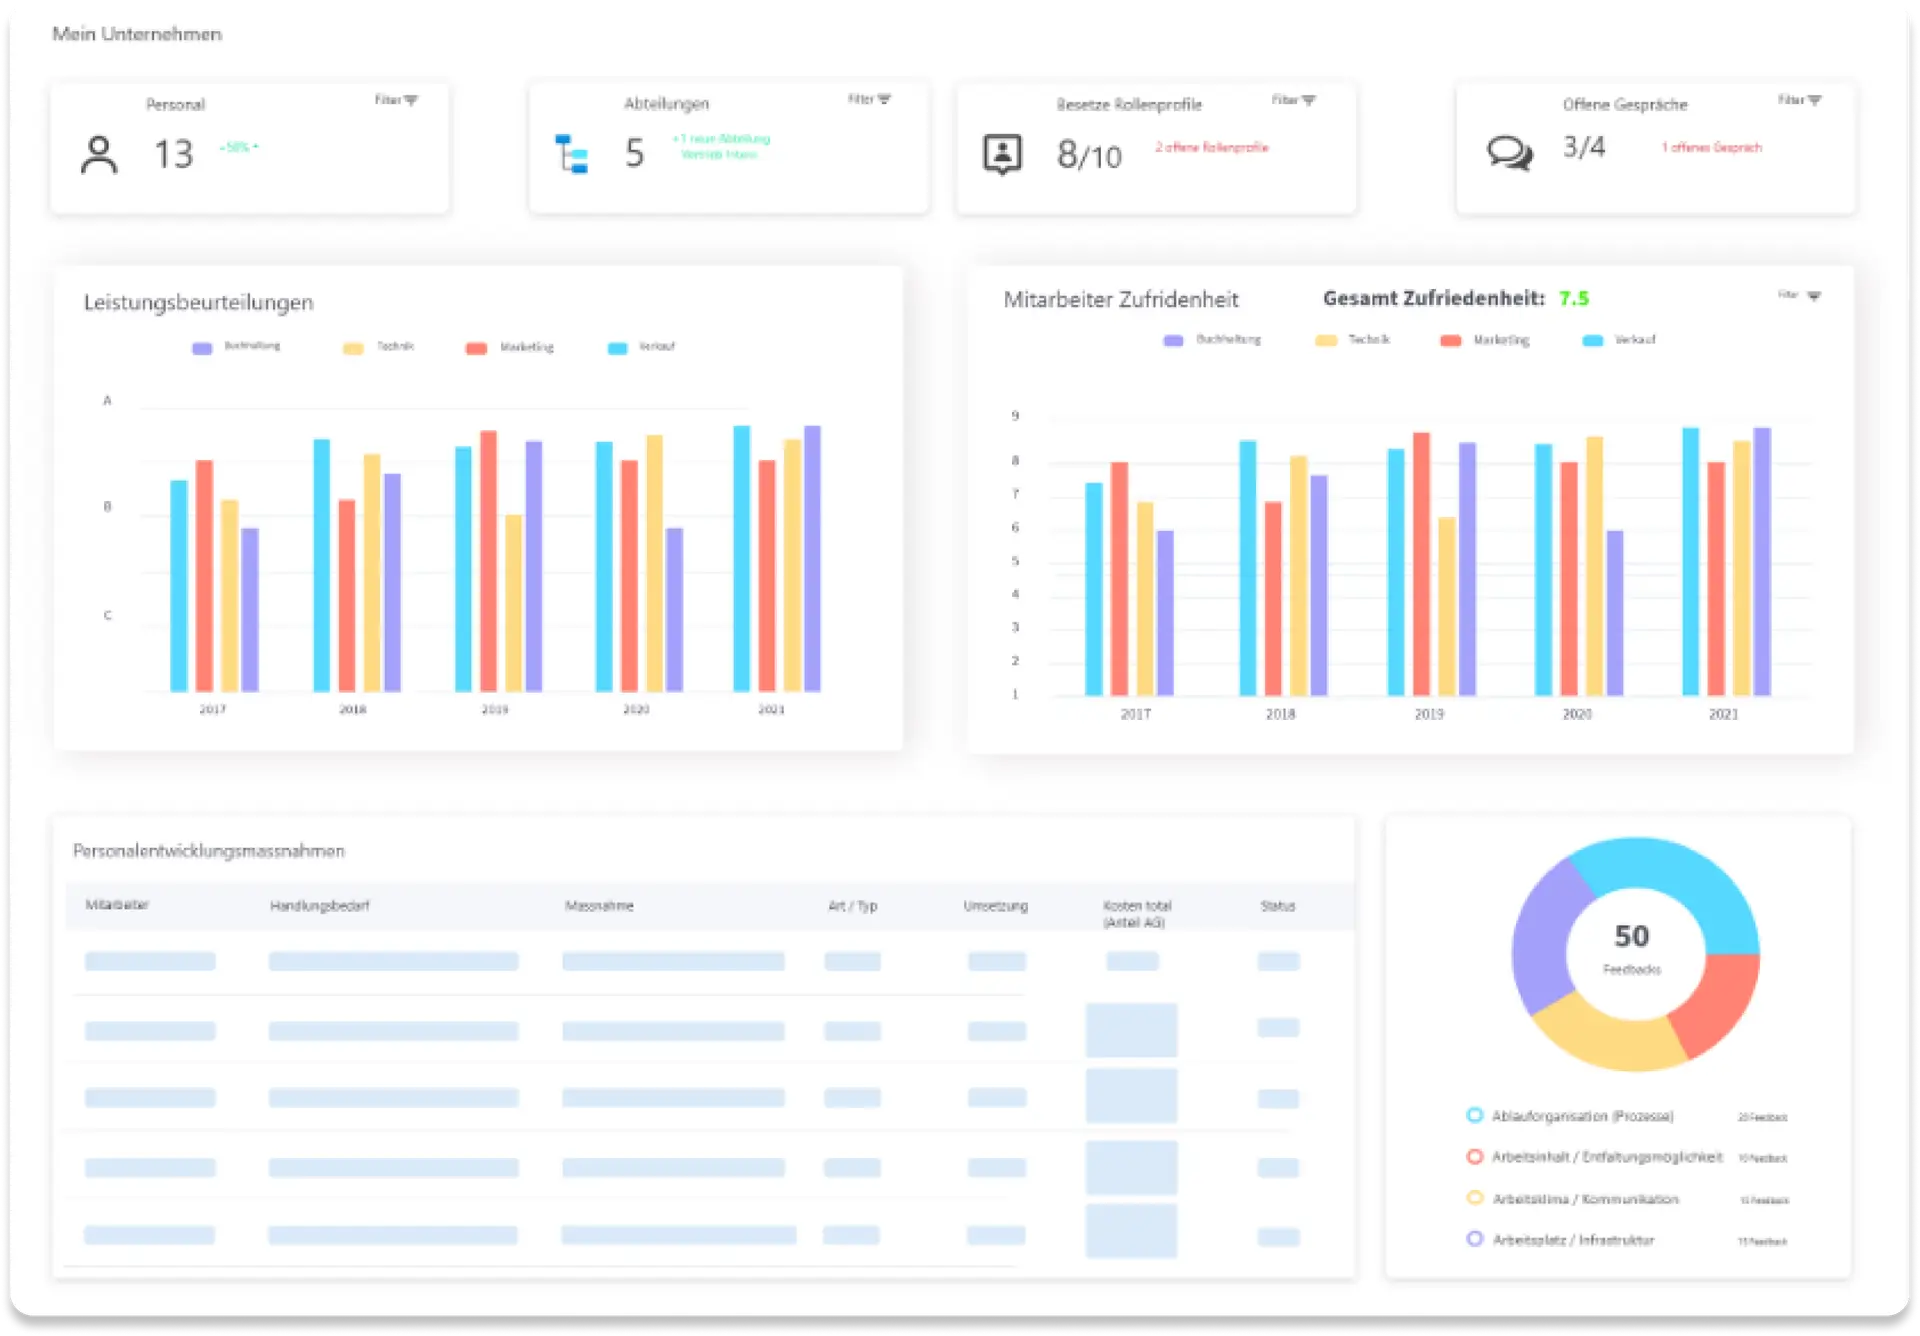Click the Status column header

point(1278,906)
